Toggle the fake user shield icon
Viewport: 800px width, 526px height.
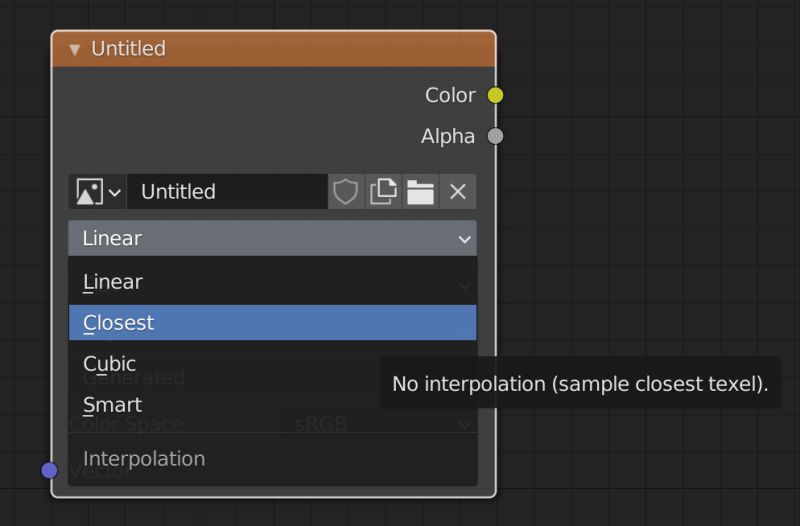pyautogui.click(x=346, y=192)
